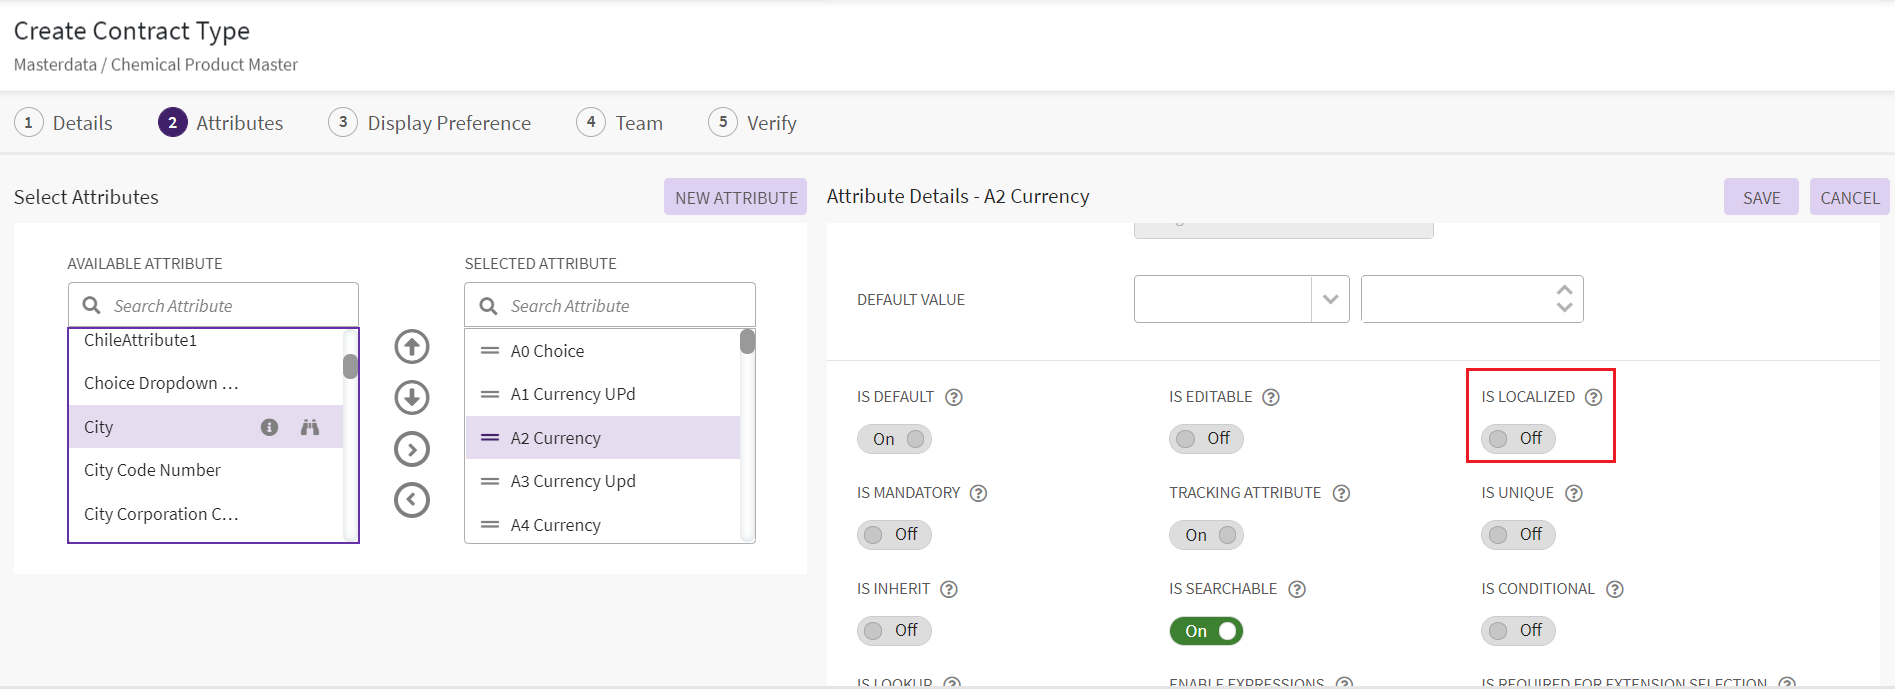Click the left arrow to remove attribute

(x=411, y=500)
